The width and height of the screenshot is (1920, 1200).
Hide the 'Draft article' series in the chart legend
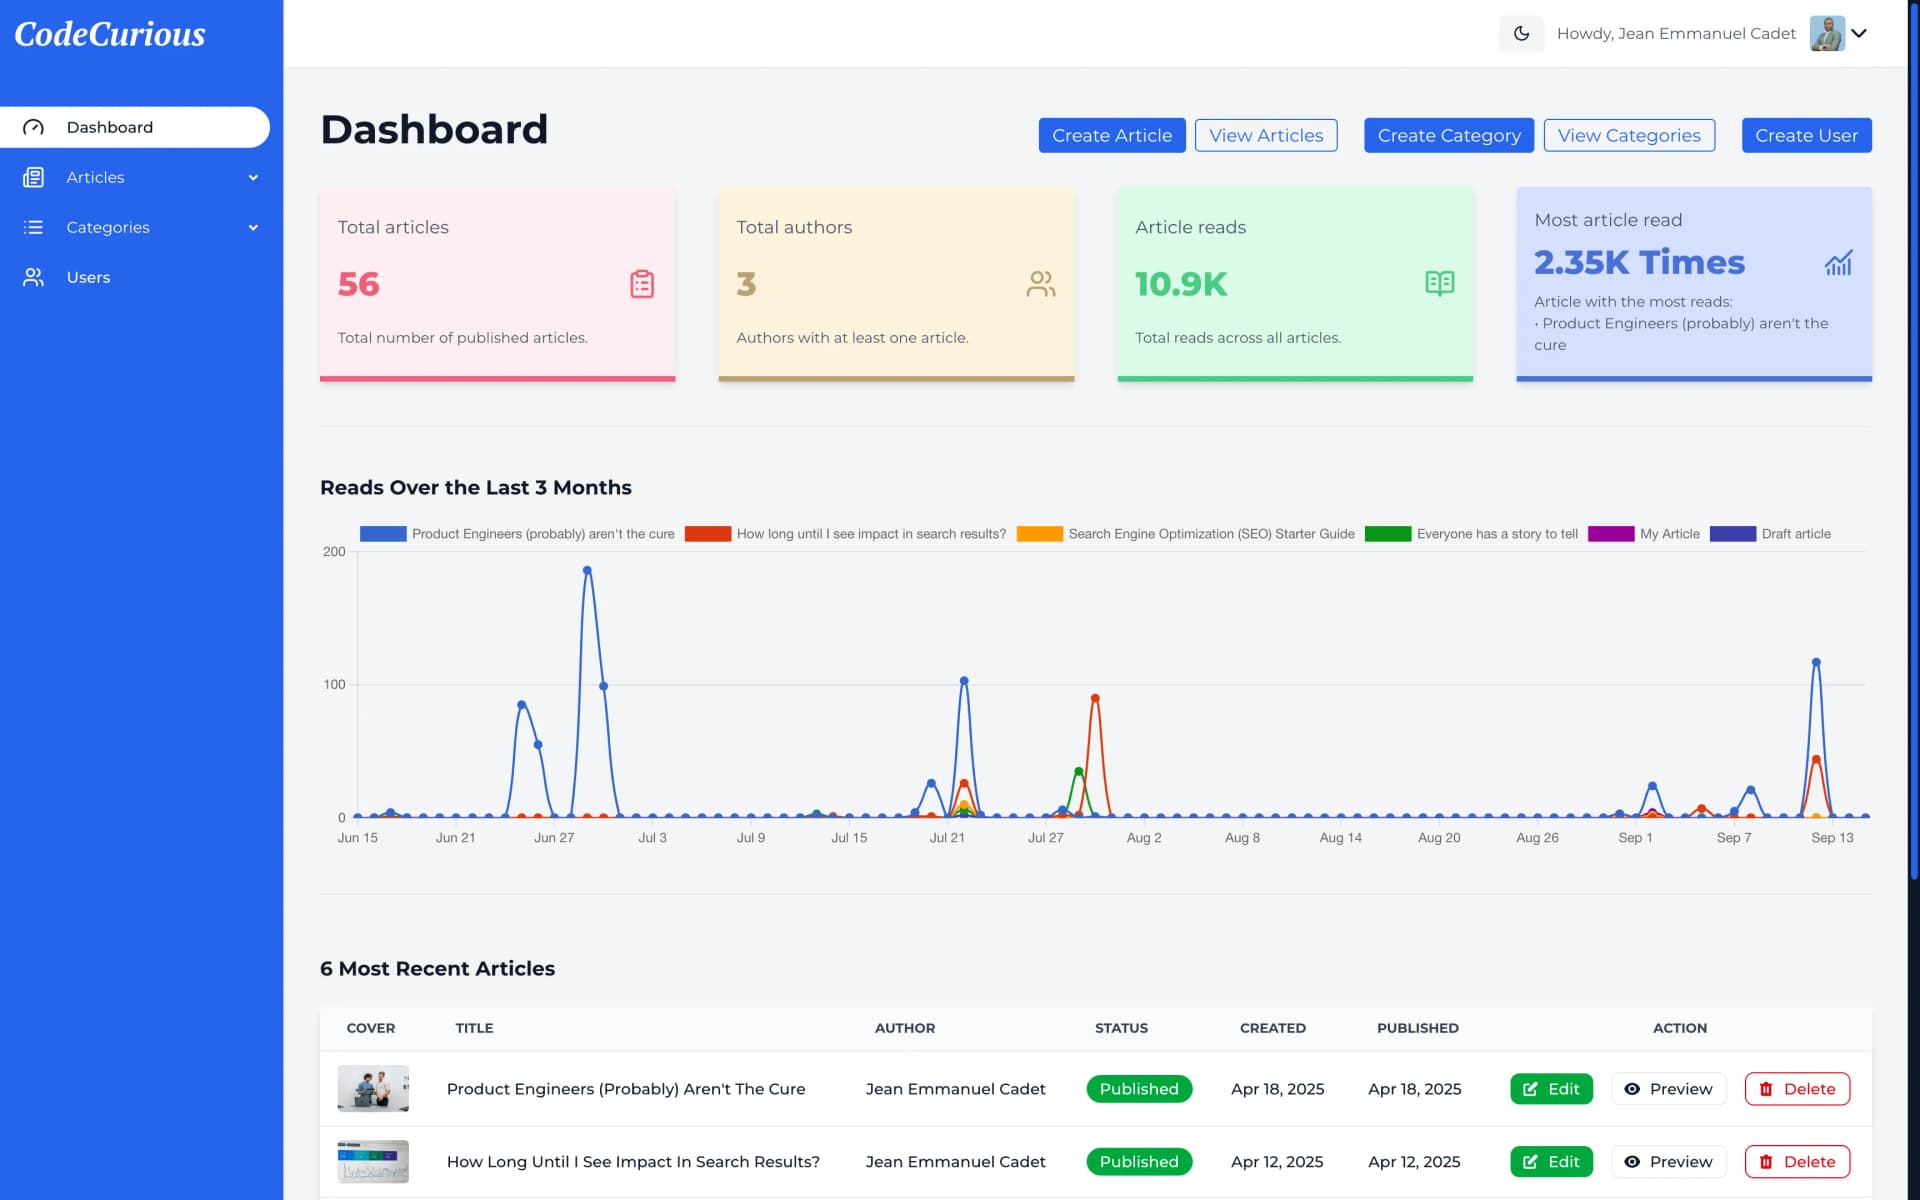(x=1795, y=533)
